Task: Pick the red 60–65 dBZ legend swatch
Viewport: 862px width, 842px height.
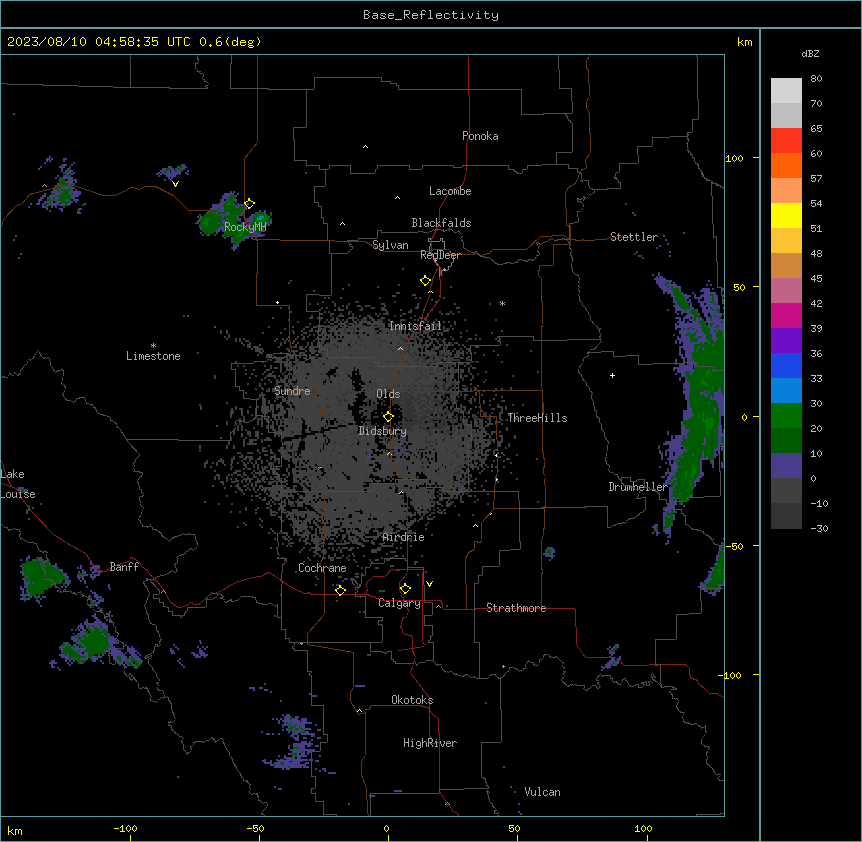Action: (786, 140)
